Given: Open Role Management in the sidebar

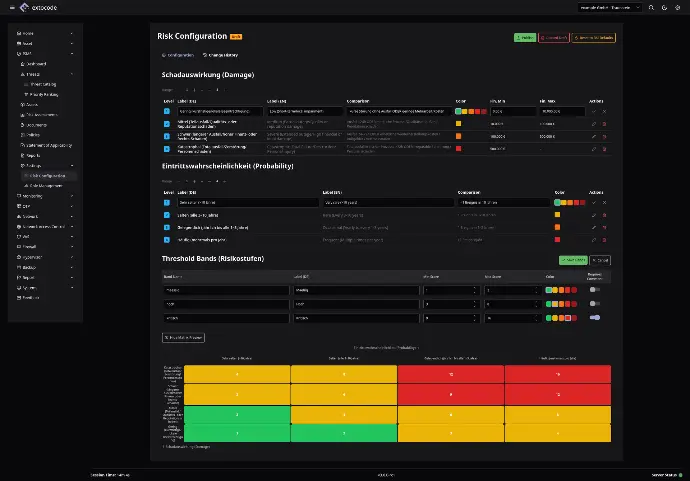Looking at the screenshot, I should point(47,186).
